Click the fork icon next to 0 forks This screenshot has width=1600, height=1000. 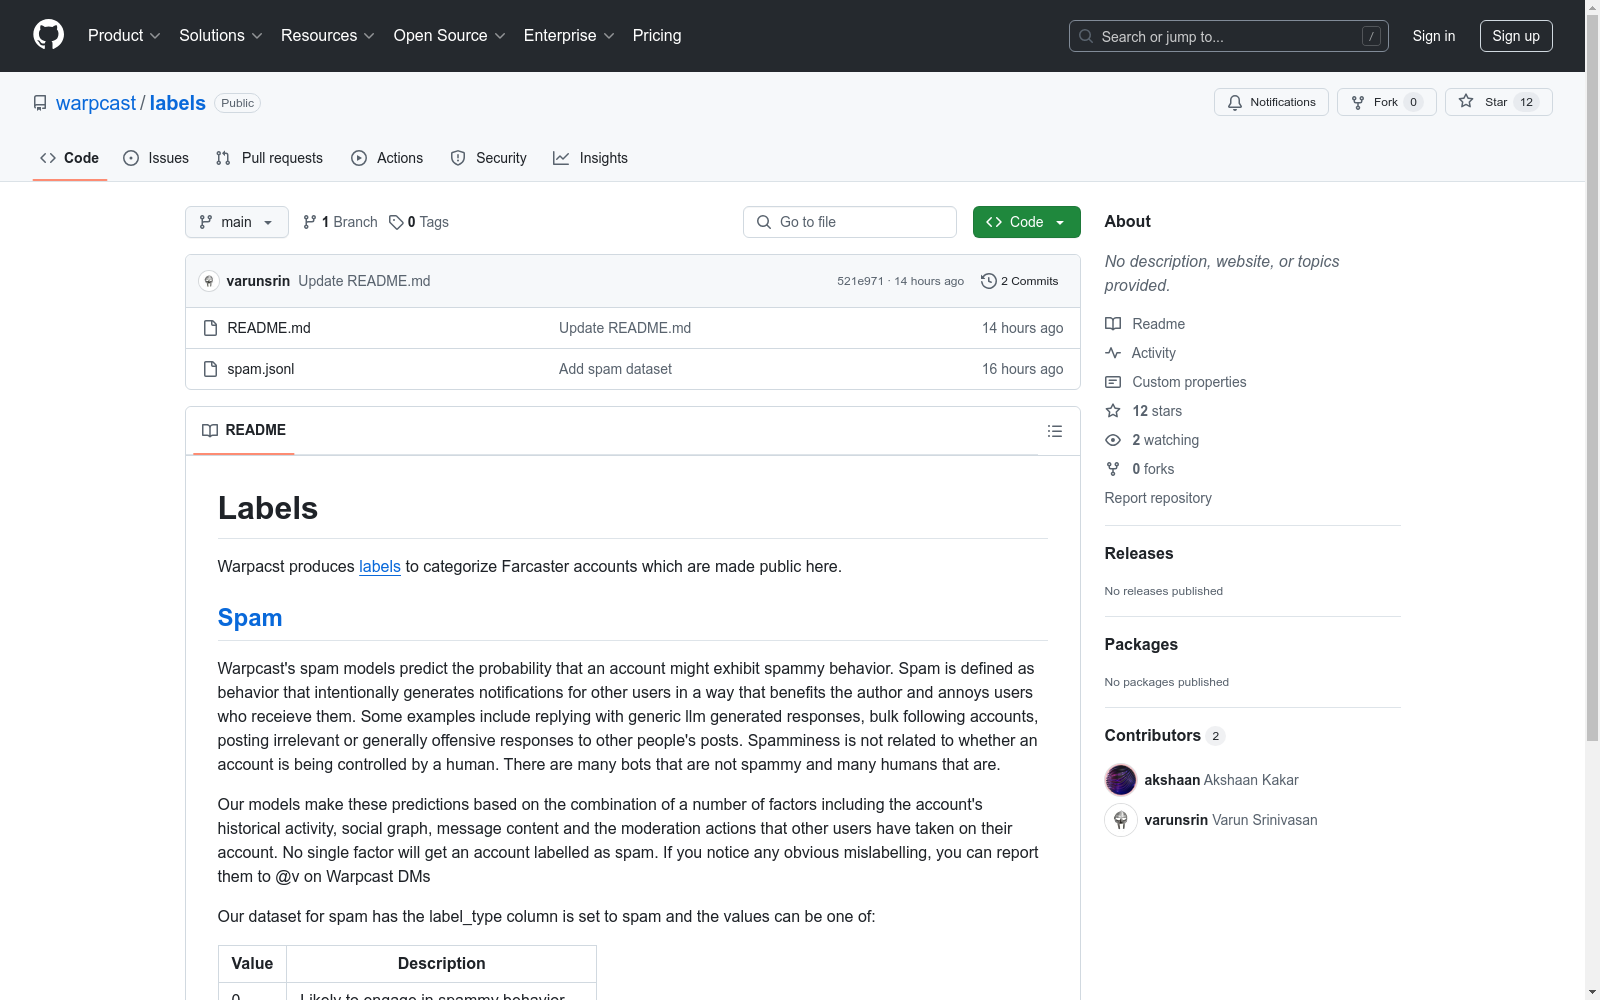1113,469
